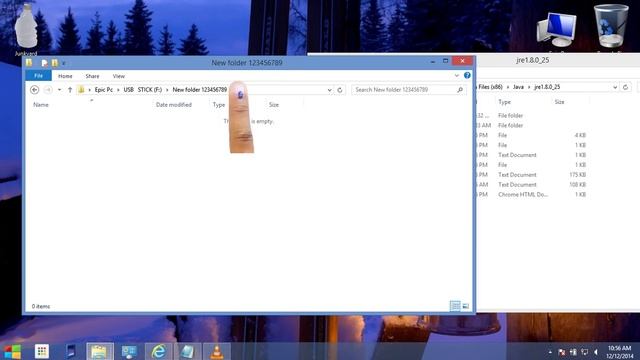Click the window system folder icon in title bar
Viewport: 640px width, 360px height.
click(x=29, y=63)
